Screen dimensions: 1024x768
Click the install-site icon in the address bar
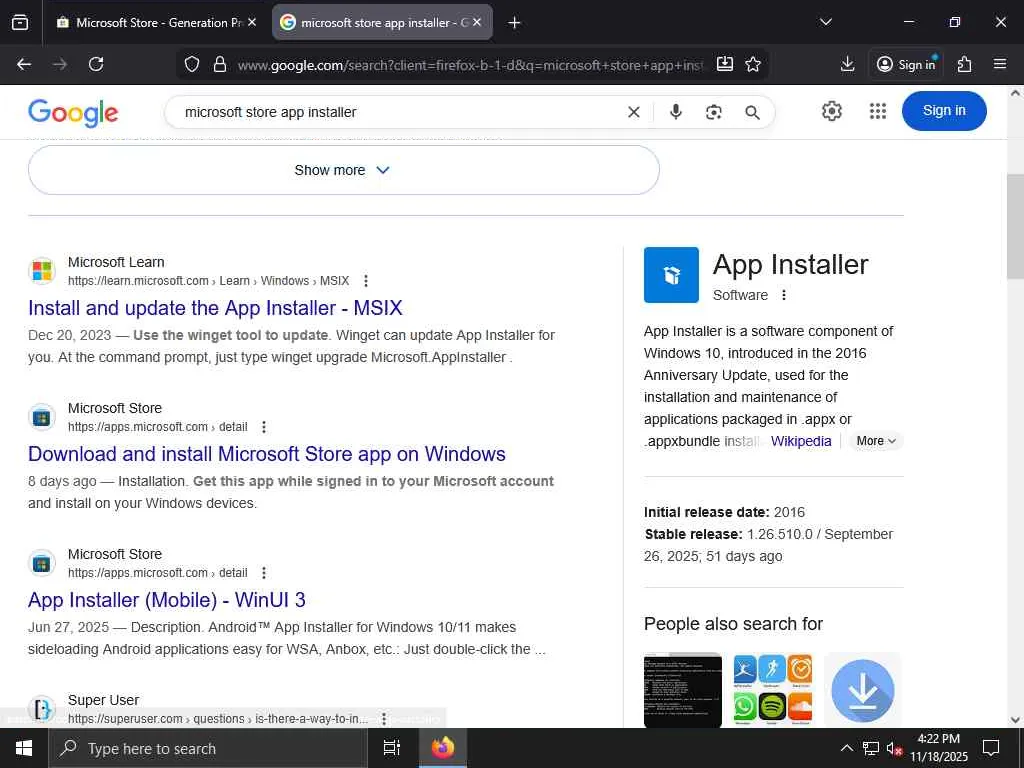pyautogui.click(x=725, y=64)
